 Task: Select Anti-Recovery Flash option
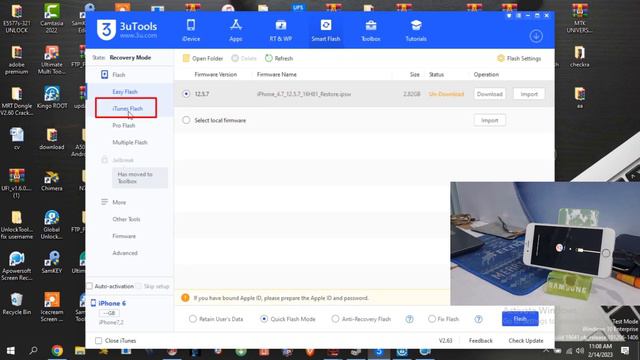tap(335, 319)
